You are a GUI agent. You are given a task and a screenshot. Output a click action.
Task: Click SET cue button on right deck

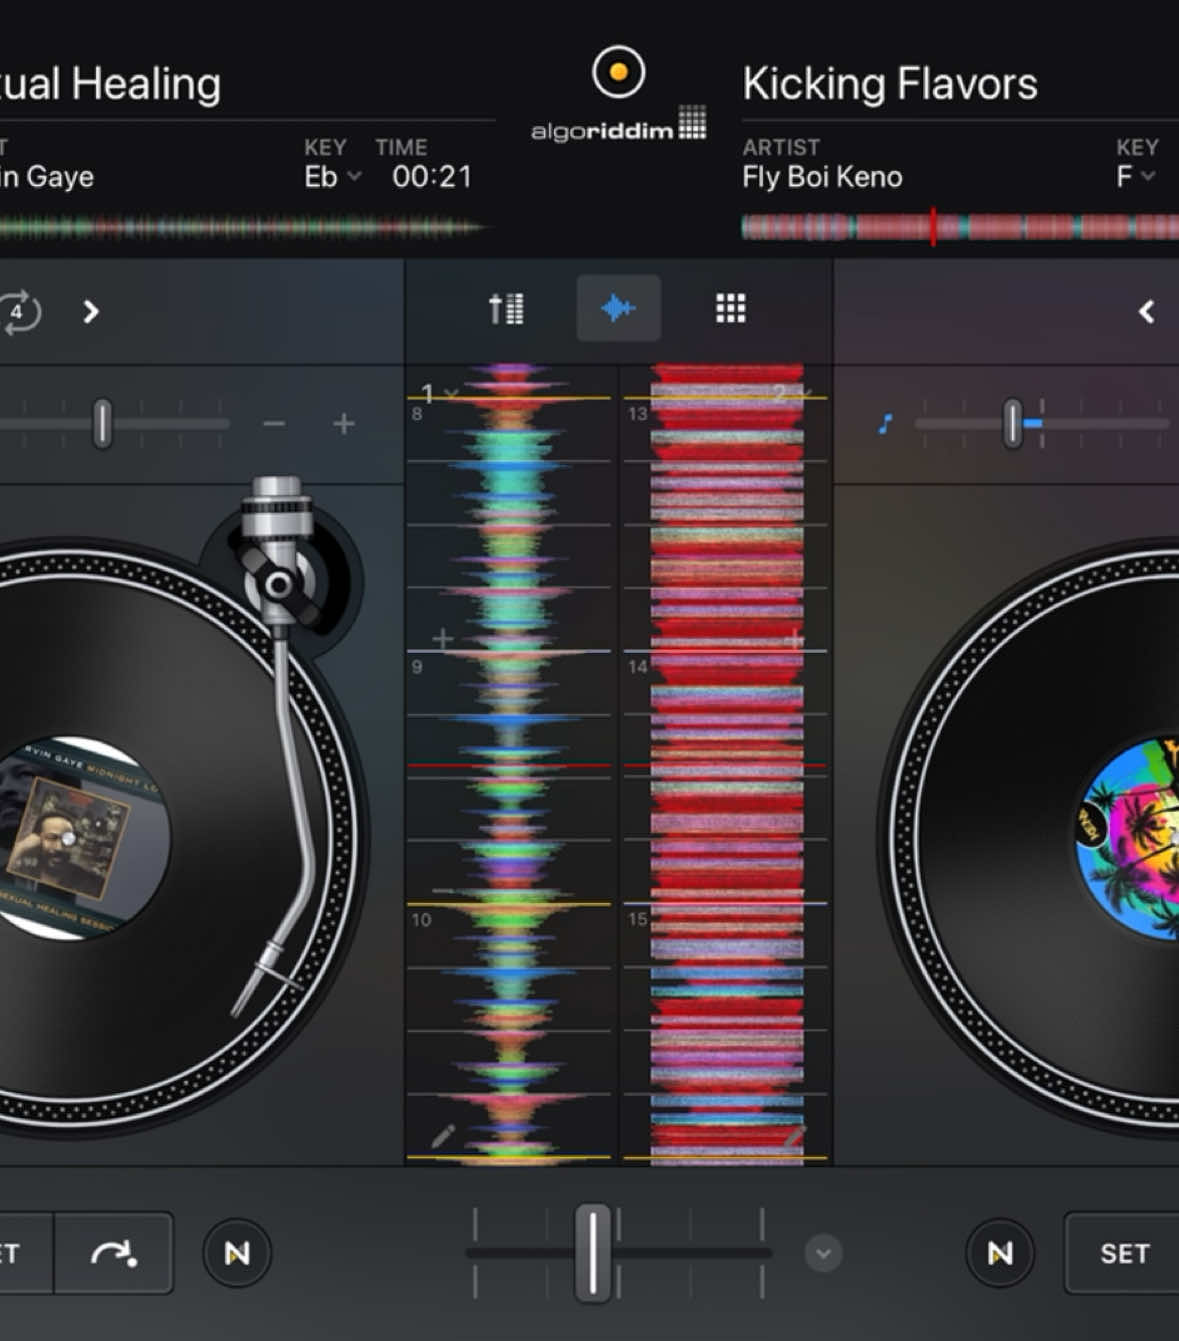[1122, 1253]
